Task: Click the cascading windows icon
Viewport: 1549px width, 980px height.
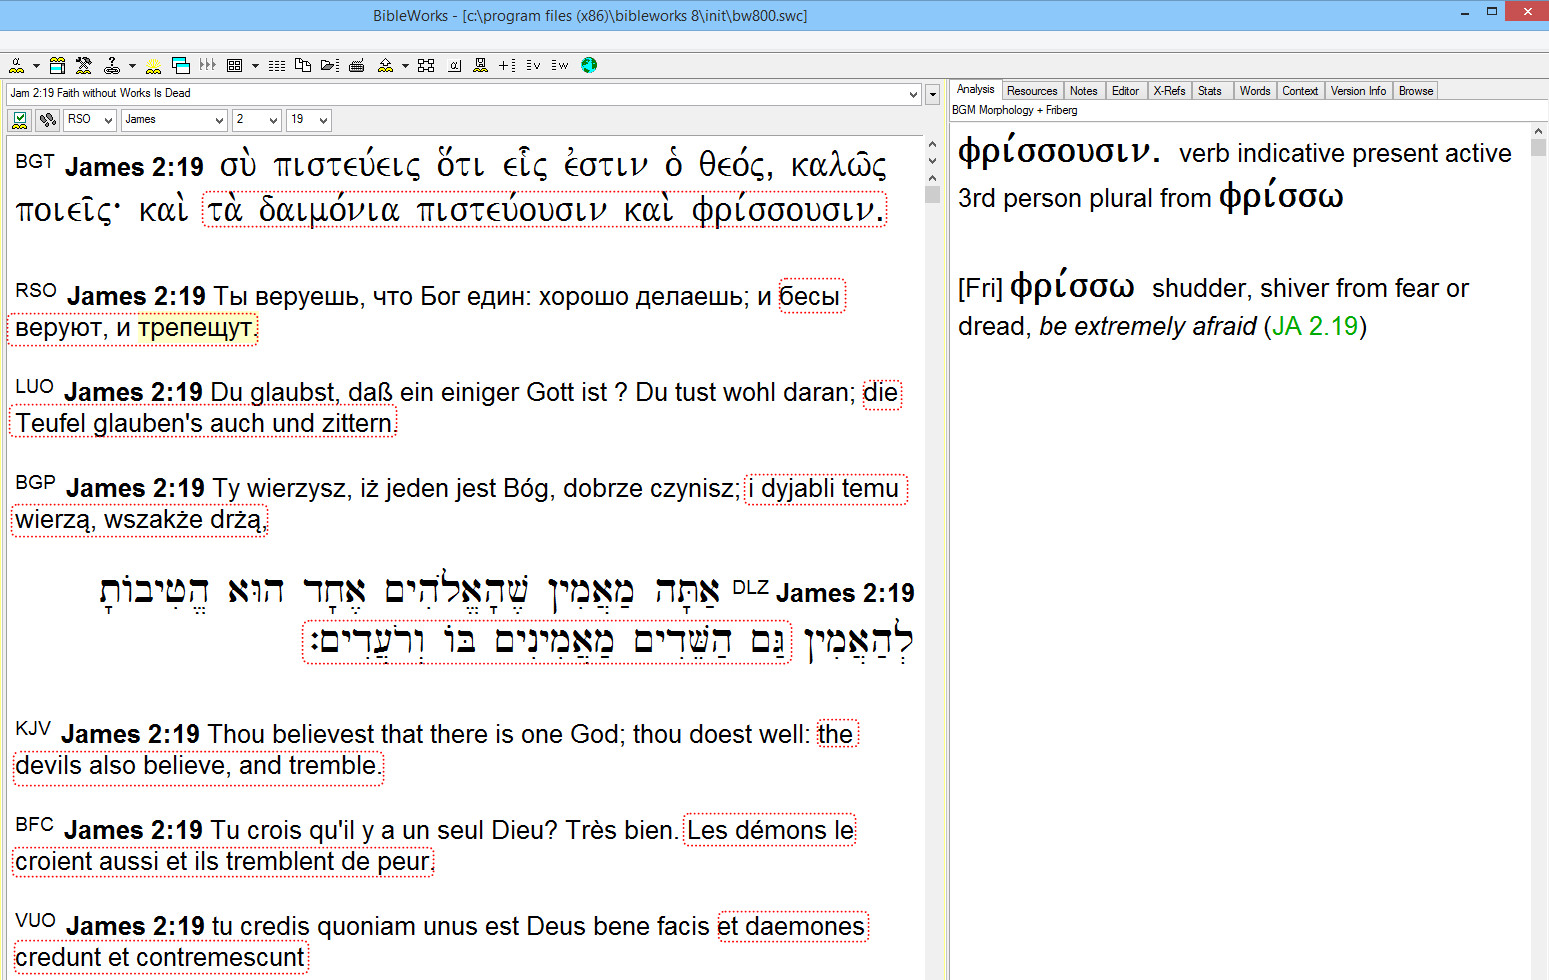Action: click(181, 65)
